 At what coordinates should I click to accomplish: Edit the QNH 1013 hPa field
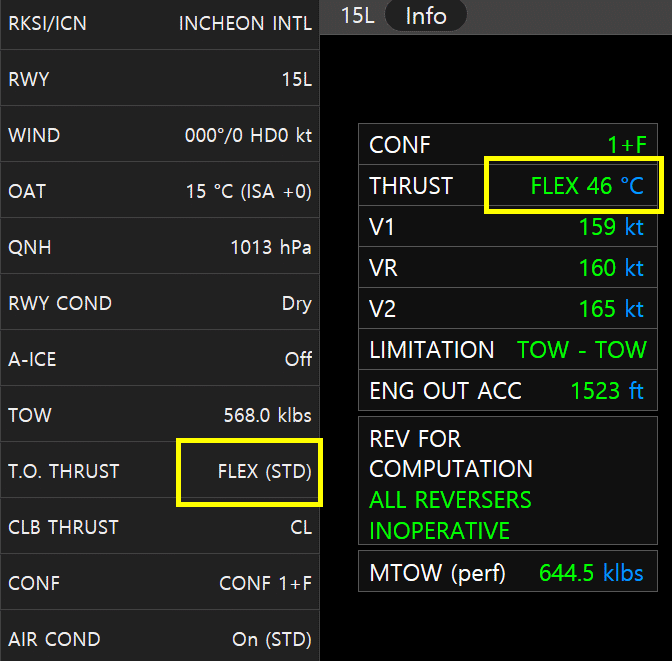[x=160, y=247]
